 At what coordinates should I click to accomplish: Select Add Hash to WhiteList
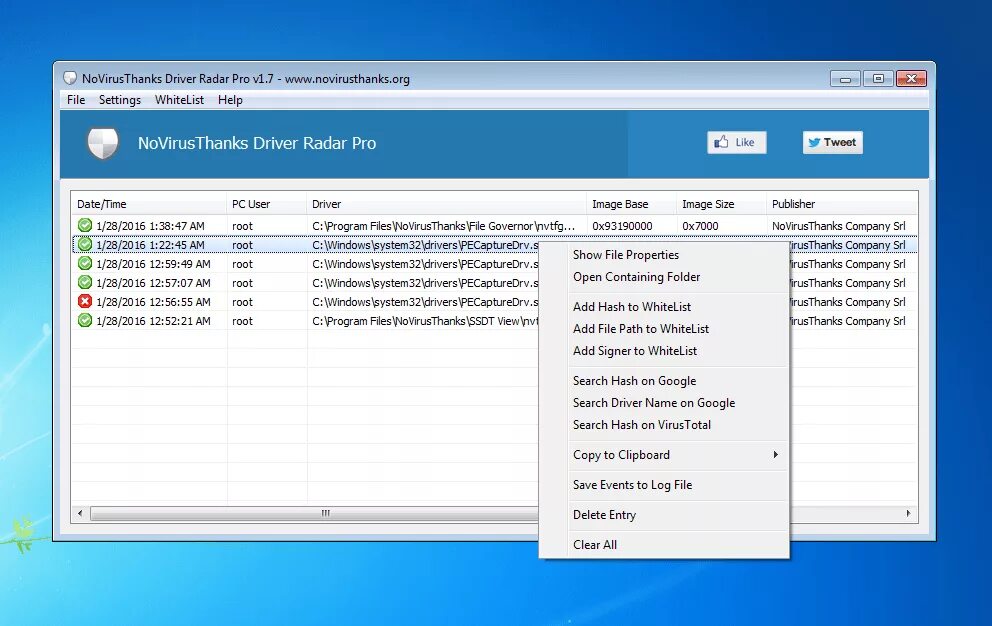click(664, 306)
